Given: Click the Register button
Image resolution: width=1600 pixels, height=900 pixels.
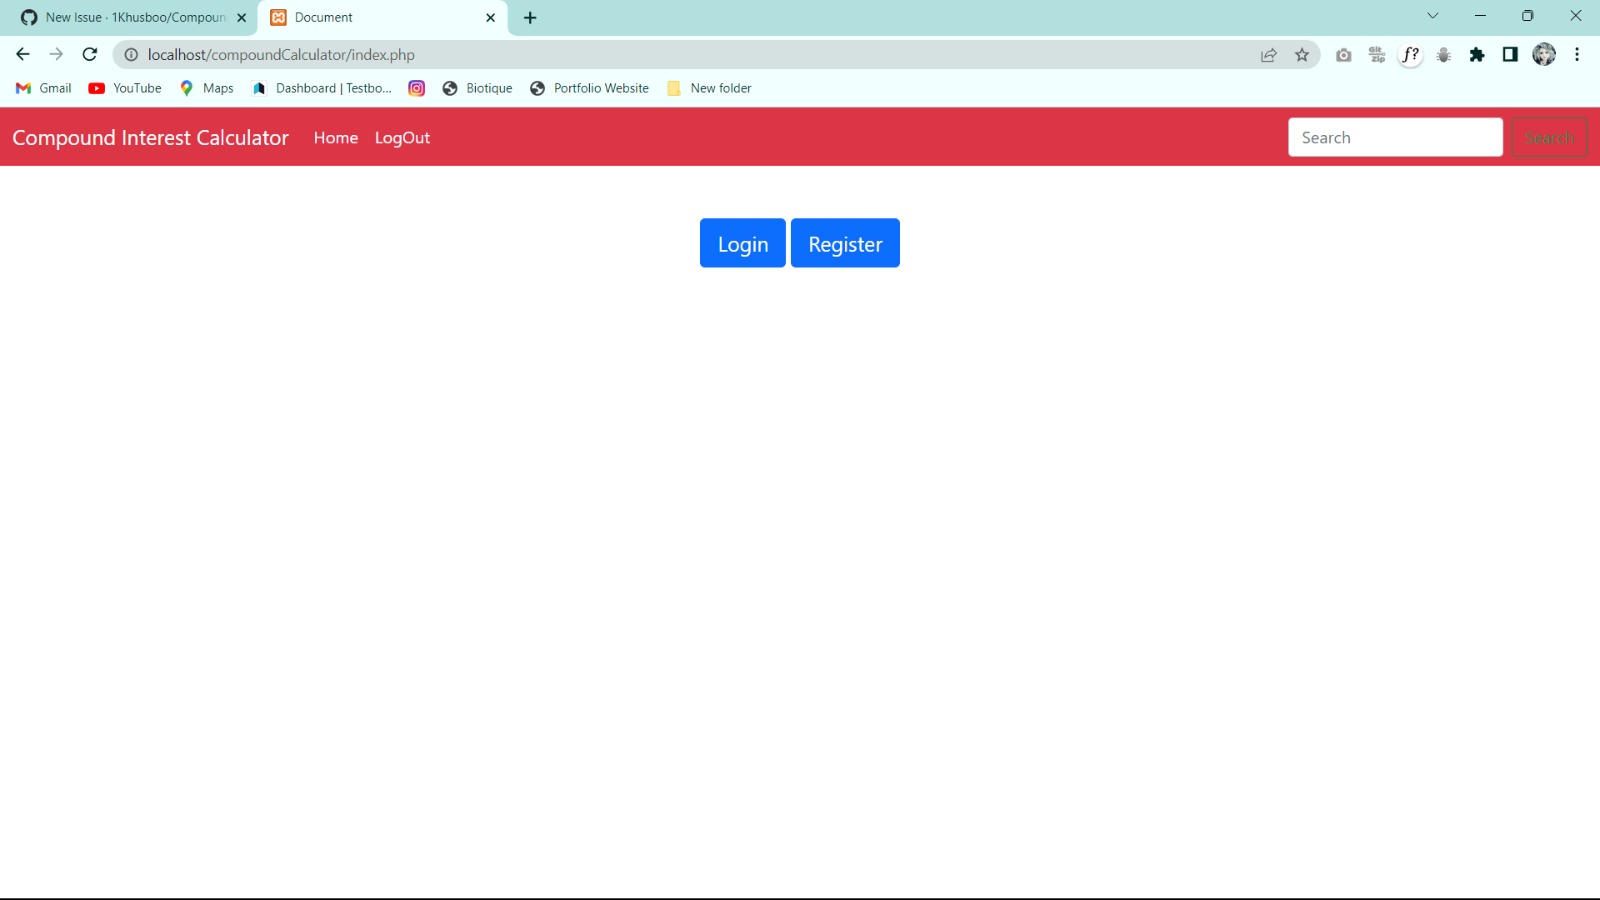Looking at the screenshot, I should point(845,243).
